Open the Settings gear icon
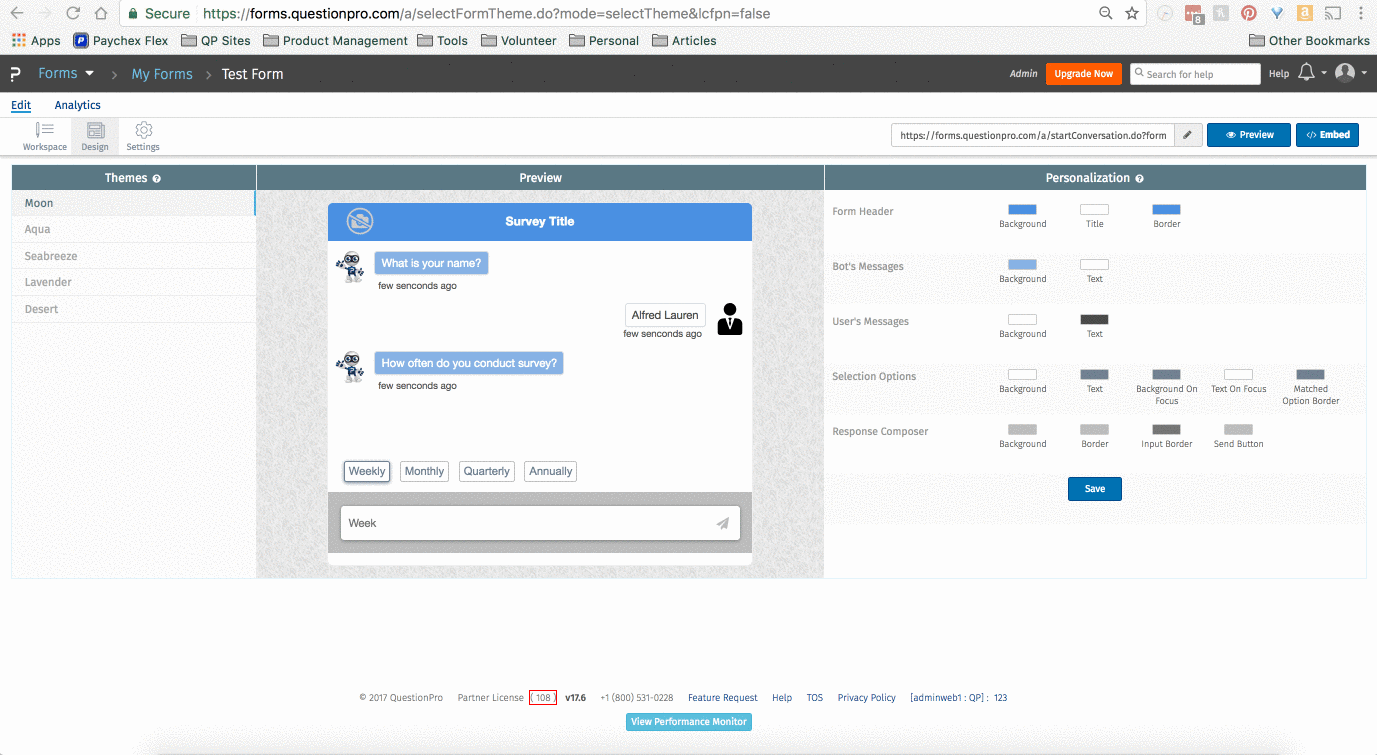1377x755 pixels. 143,136
